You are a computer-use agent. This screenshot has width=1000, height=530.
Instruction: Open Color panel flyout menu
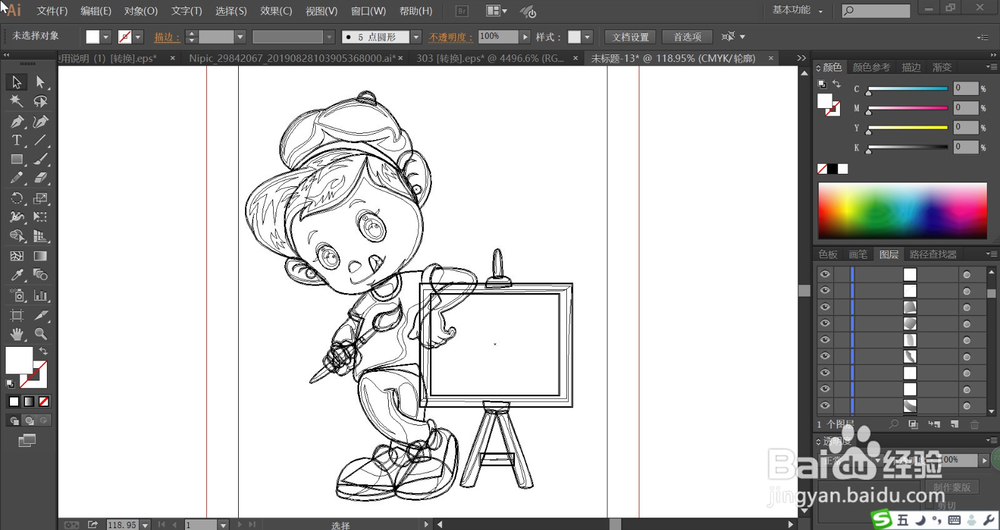[x=992, y=67]
